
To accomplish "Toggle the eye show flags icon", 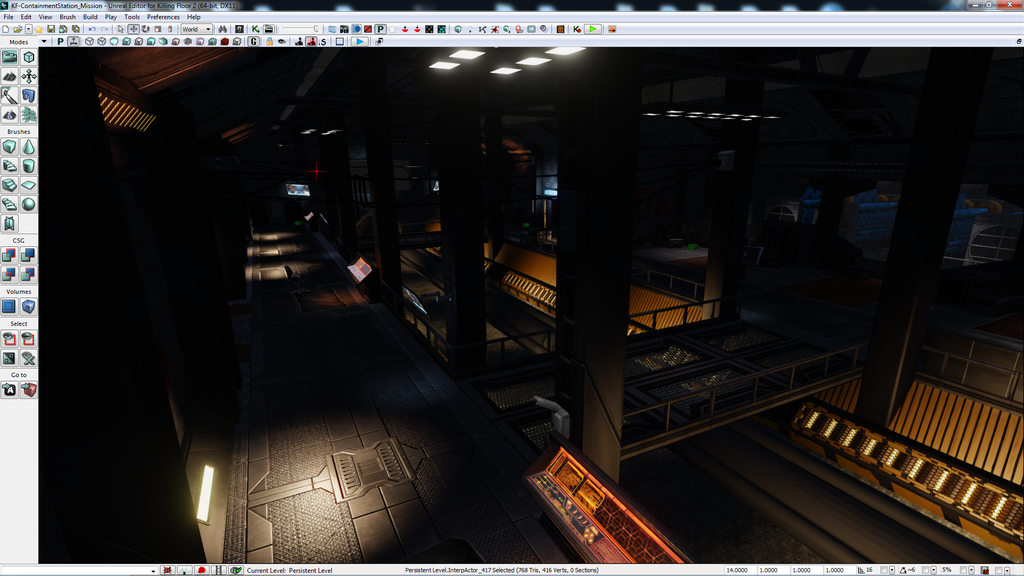I will coord(281,42).
